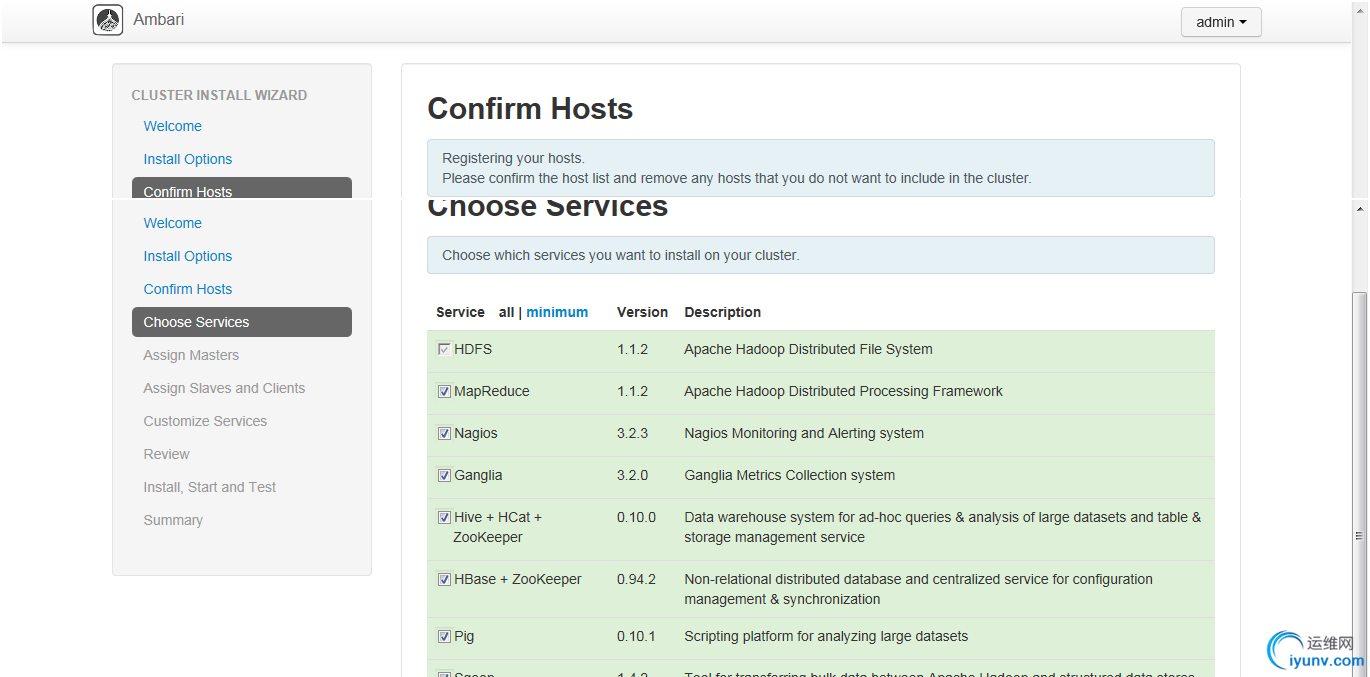Image resolution: width=1370 pixels, height=677 pixels.
Task: Uncheck the MapReduce service checkbox
Action: [x=444, y=392]
